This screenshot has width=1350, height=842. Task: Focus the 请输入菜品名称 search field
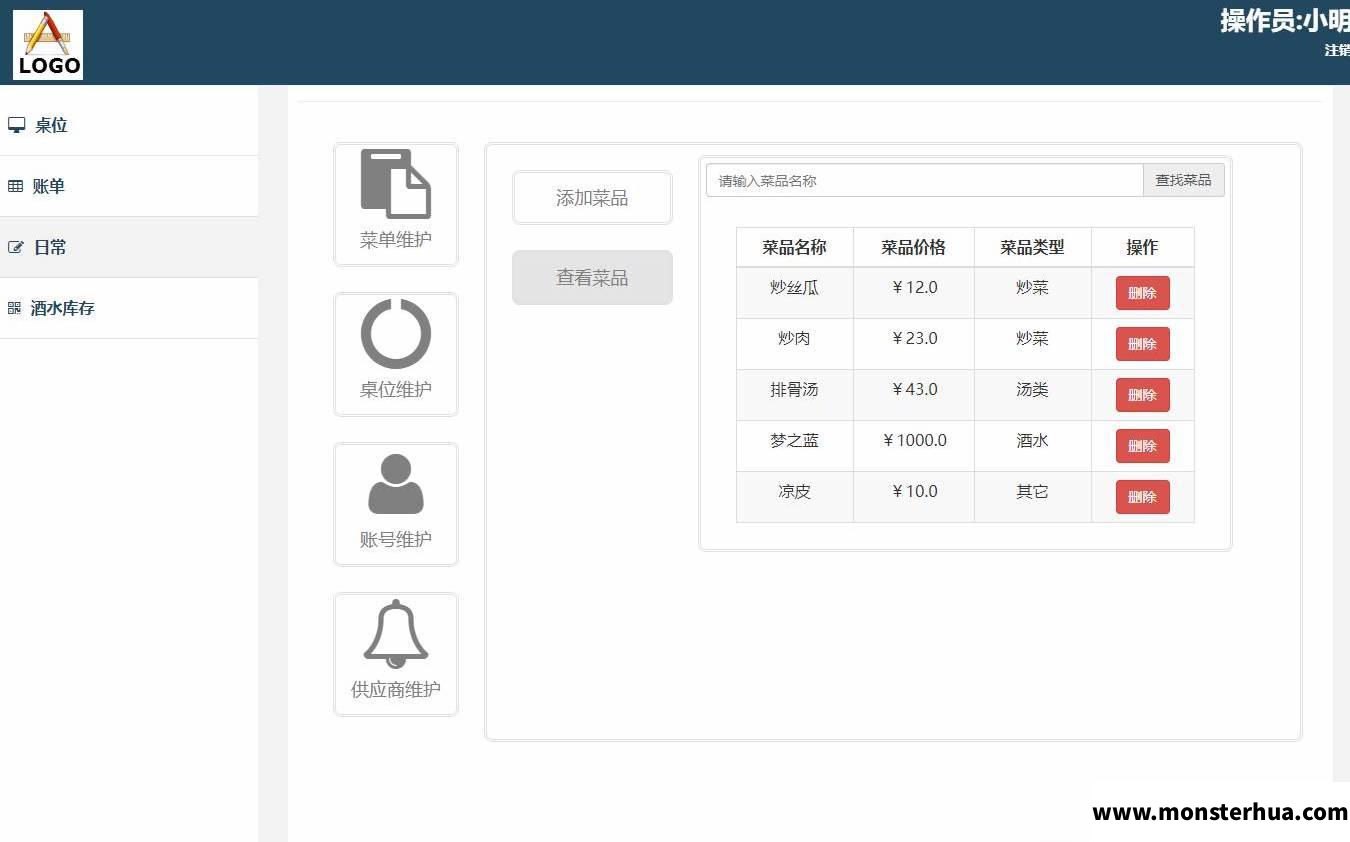pyautogui.click(x=924, y=180)
